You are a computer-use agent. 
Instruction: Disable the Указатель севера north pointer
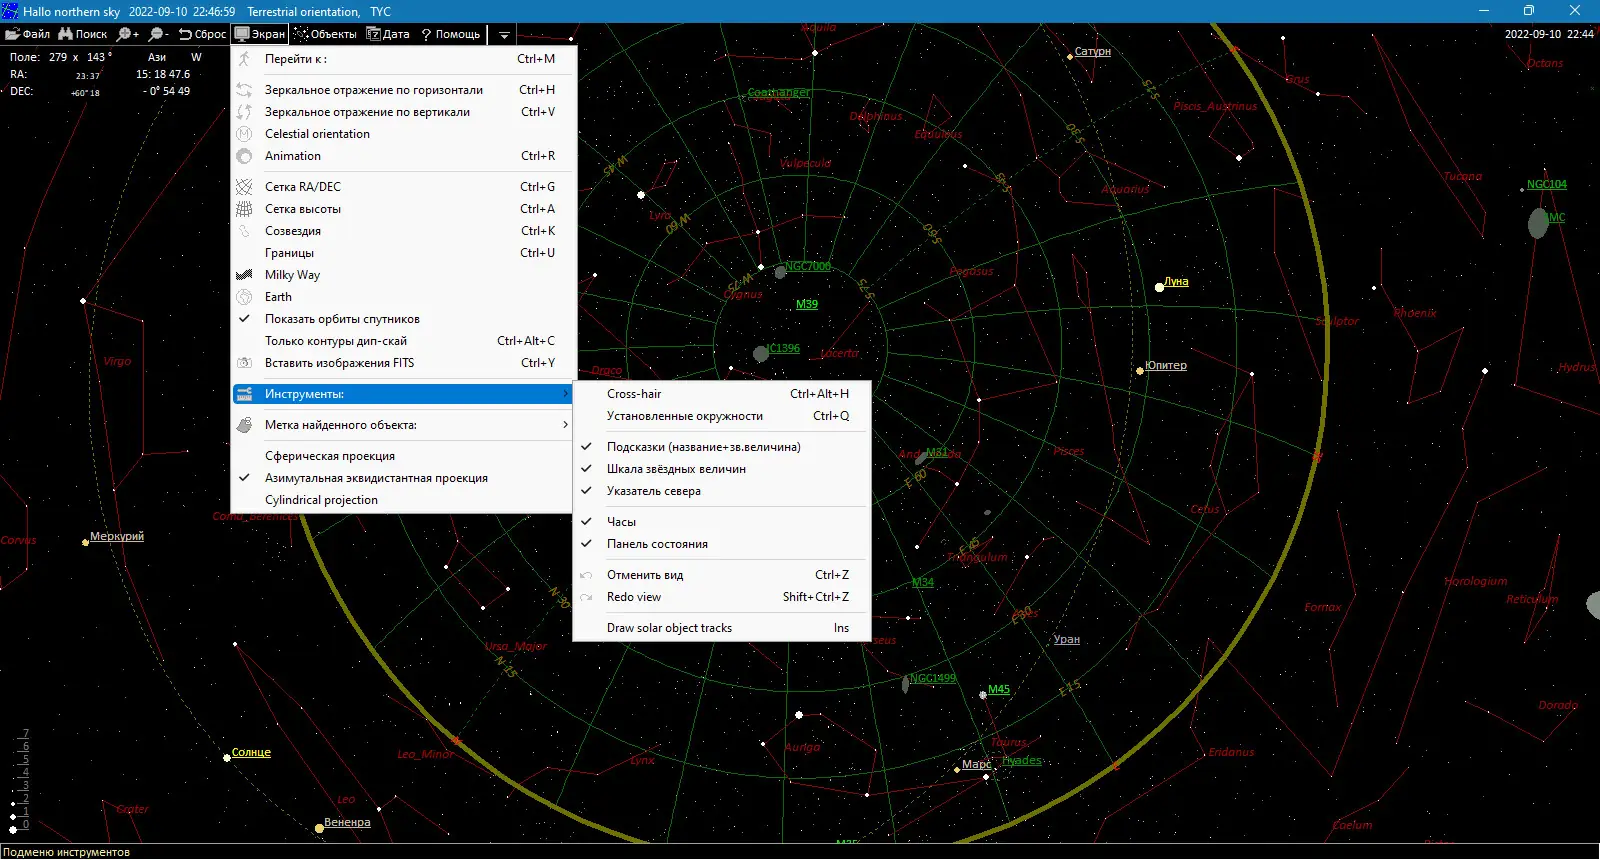click(653, 491)
